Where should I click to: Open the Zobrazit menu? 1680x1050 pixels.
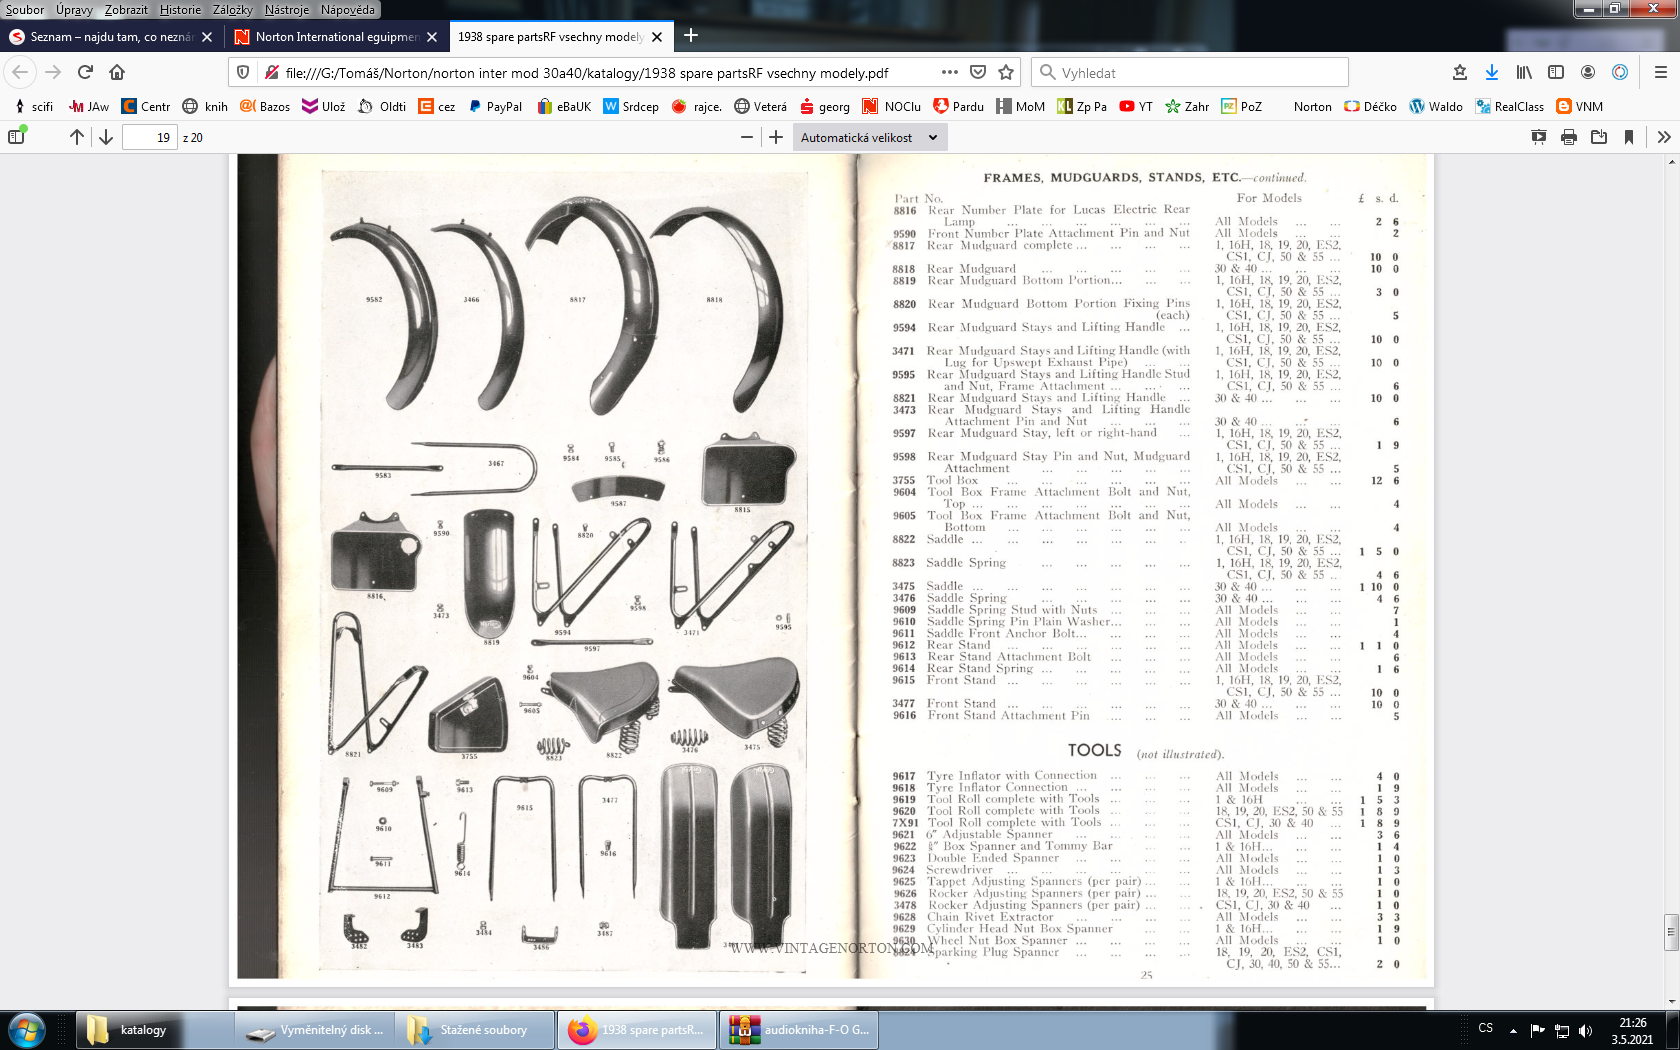[x=126, y=10]
